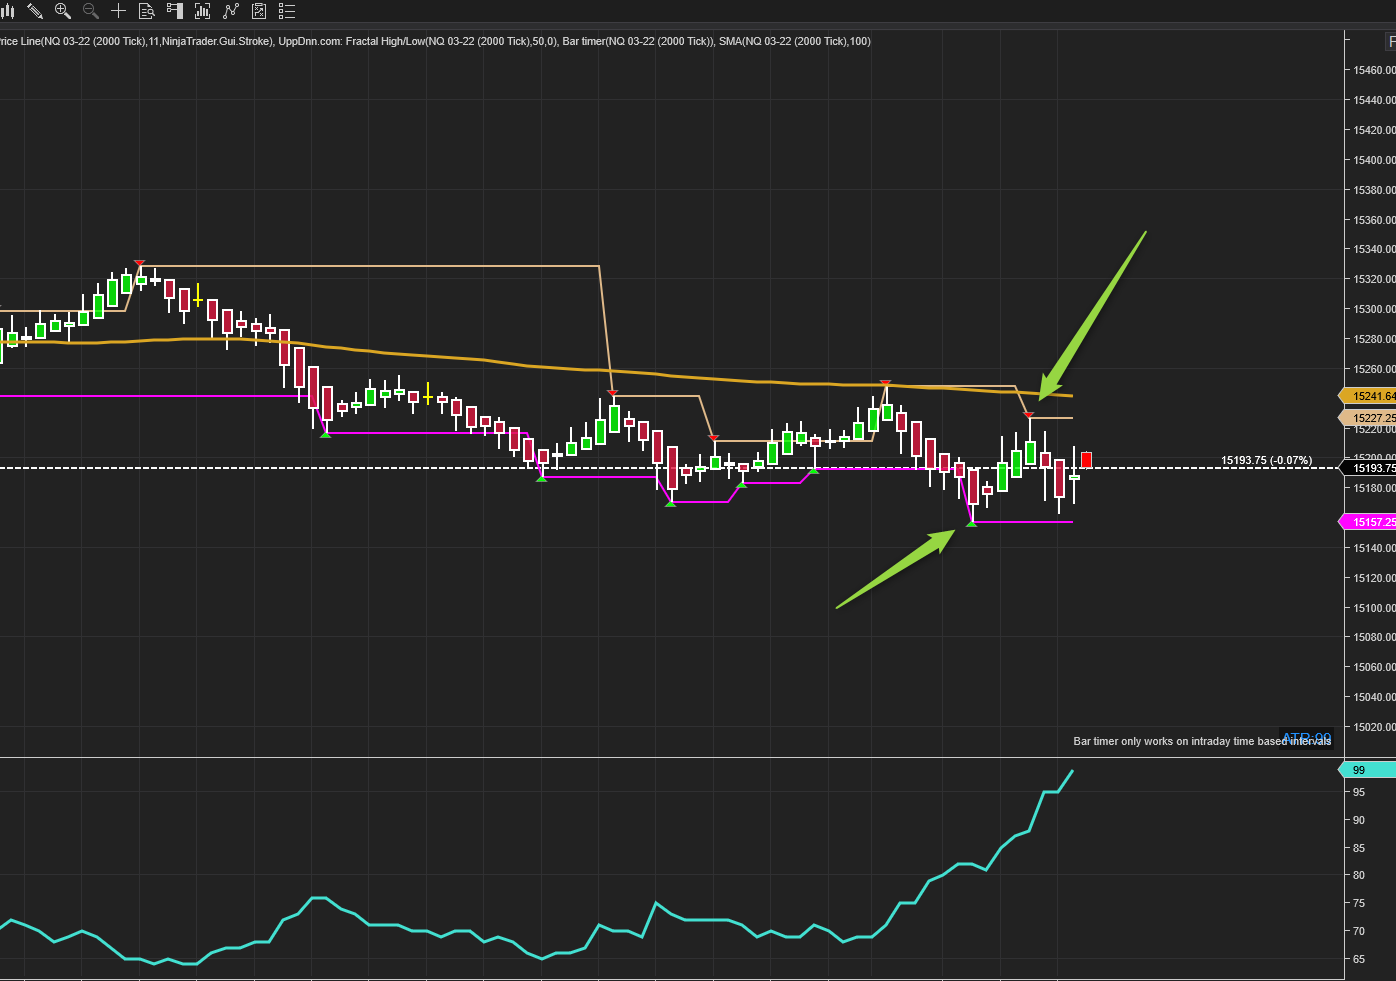Open the Indicators line-graph icon
Viewport: 1396px width, 981px height.
click(x=231, y=11)
